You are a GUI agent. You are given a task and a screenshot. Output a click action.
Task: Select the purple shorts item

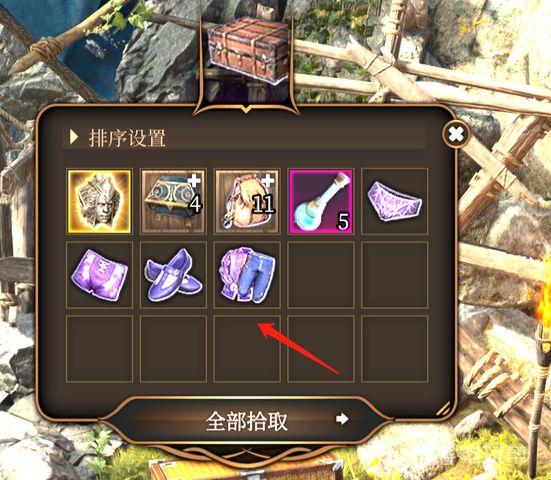(x=99, y=275)
